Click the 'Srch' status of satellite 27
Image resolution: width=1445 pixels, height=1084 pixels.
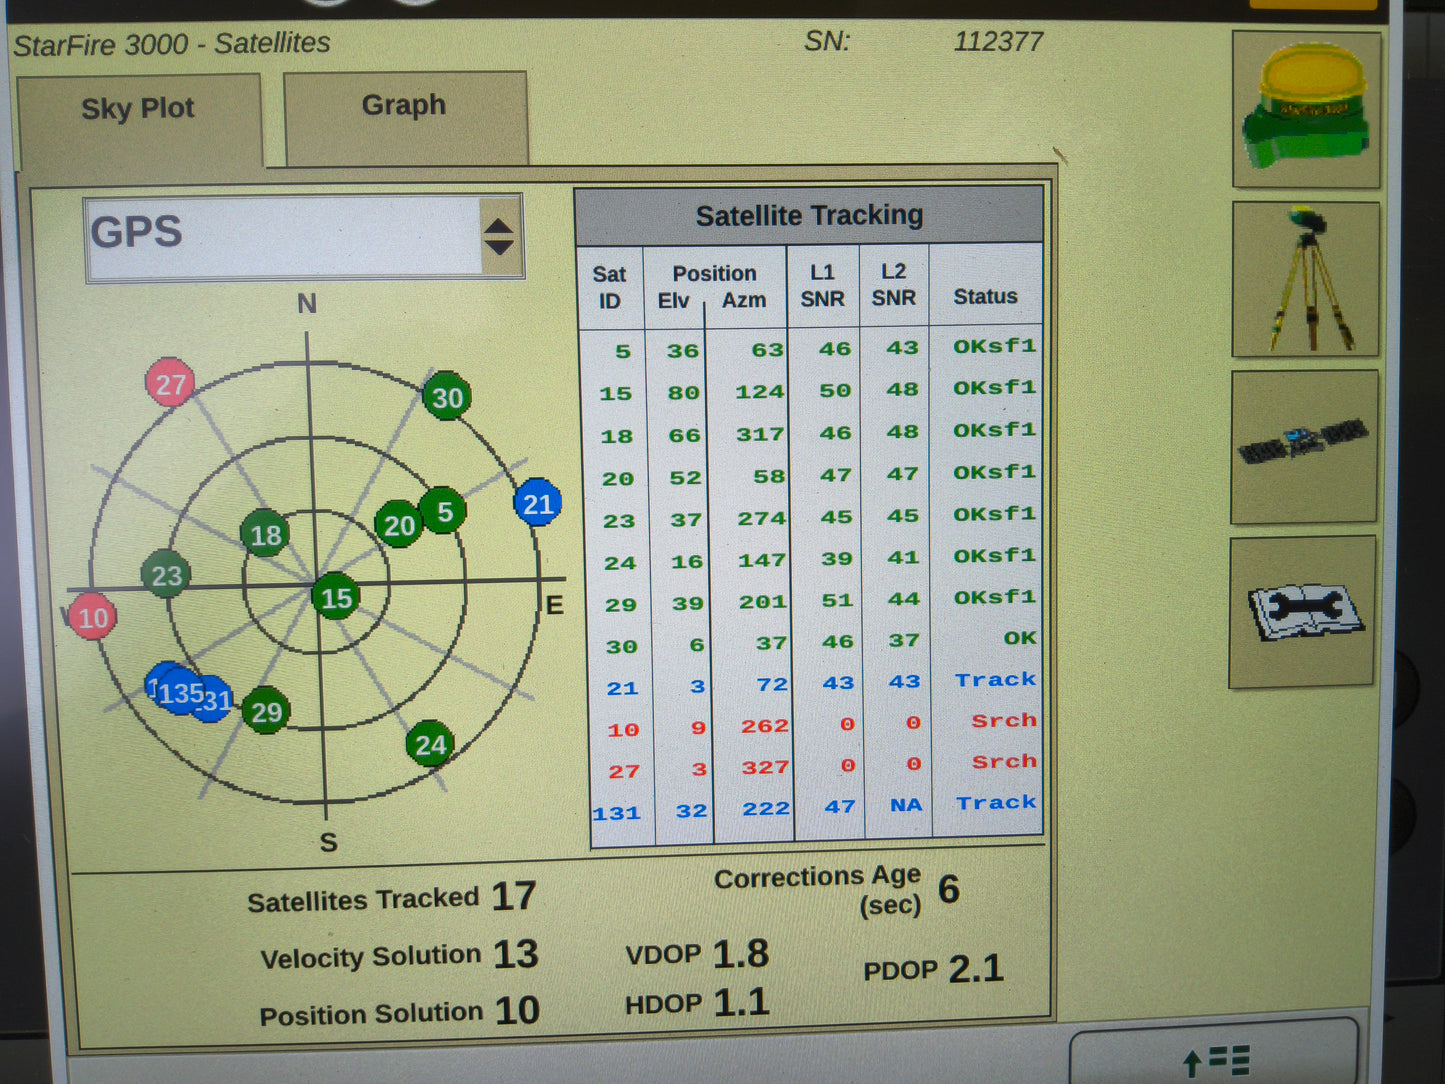tap(1005, 762)
